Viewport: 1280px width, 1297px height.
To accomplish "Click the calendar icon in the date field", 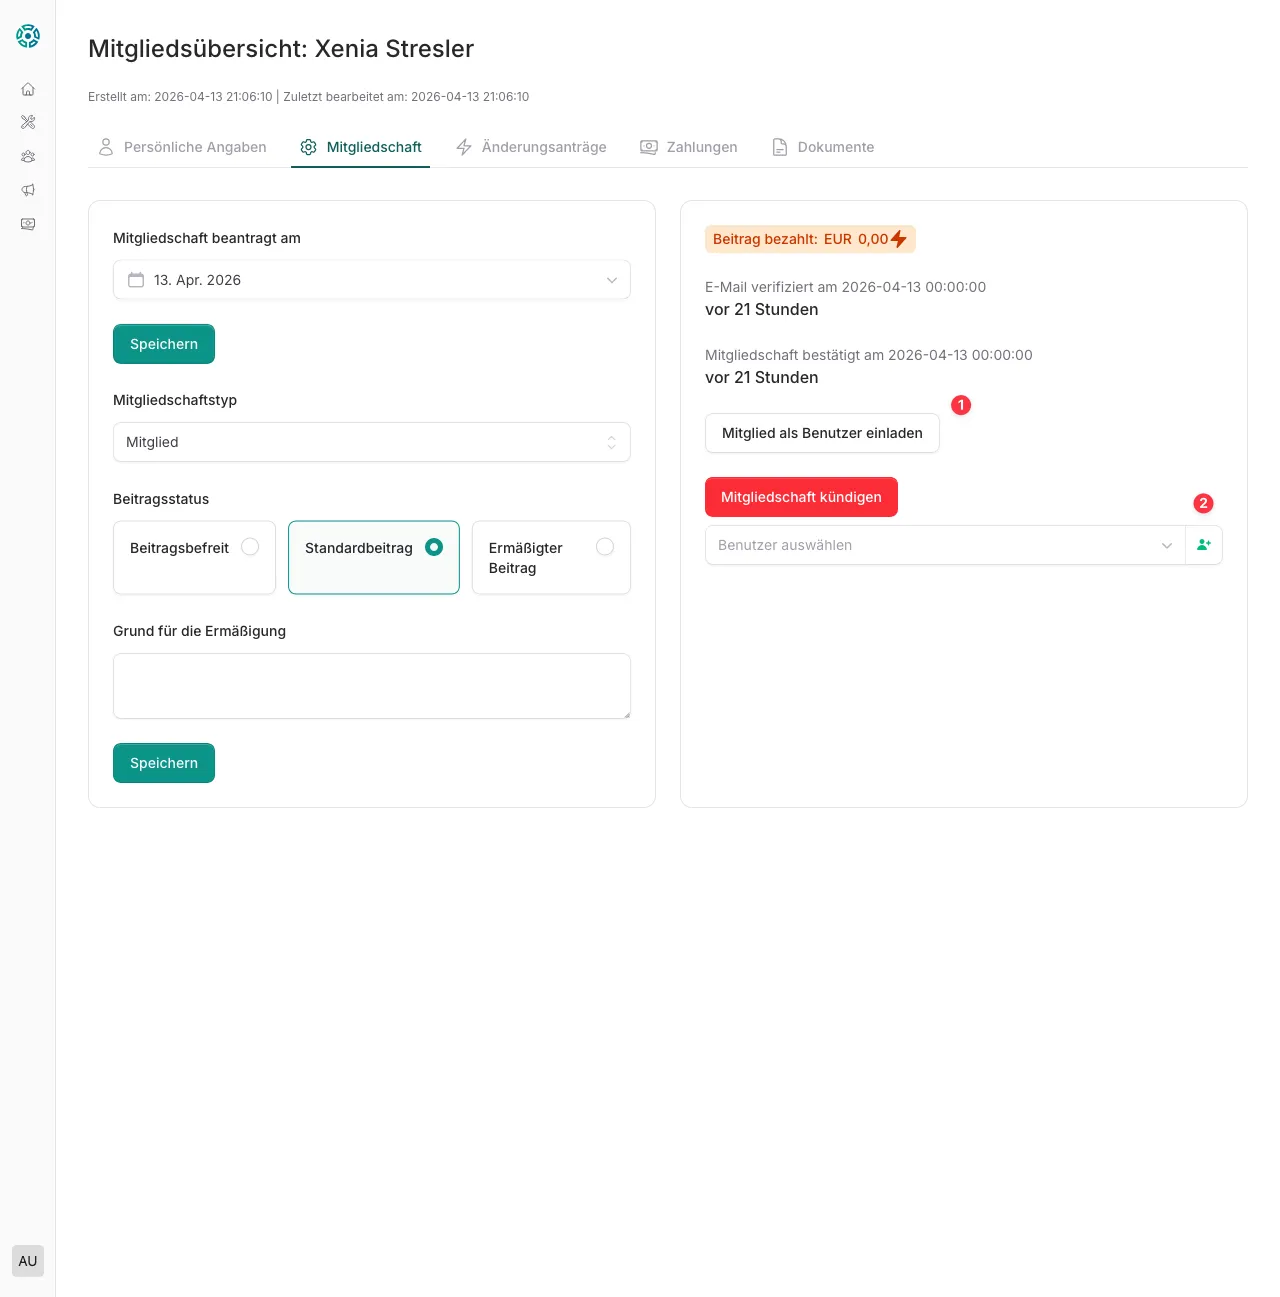I will click(136, 280).
